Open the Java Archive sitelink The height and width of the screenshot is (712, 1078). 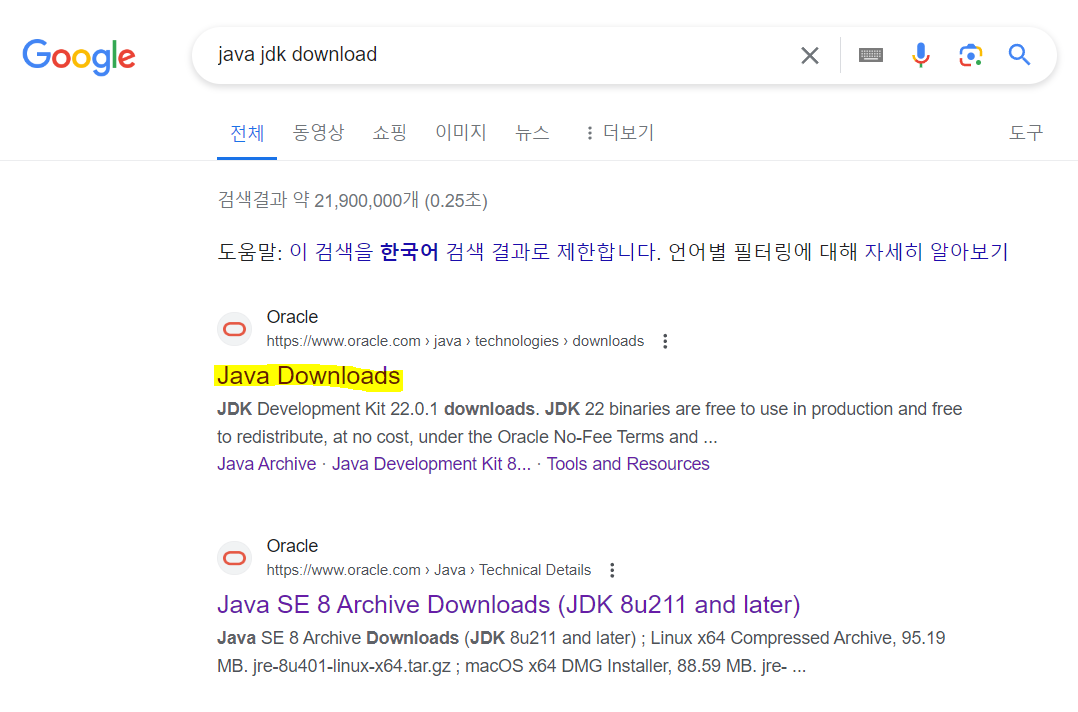(267, 465)
